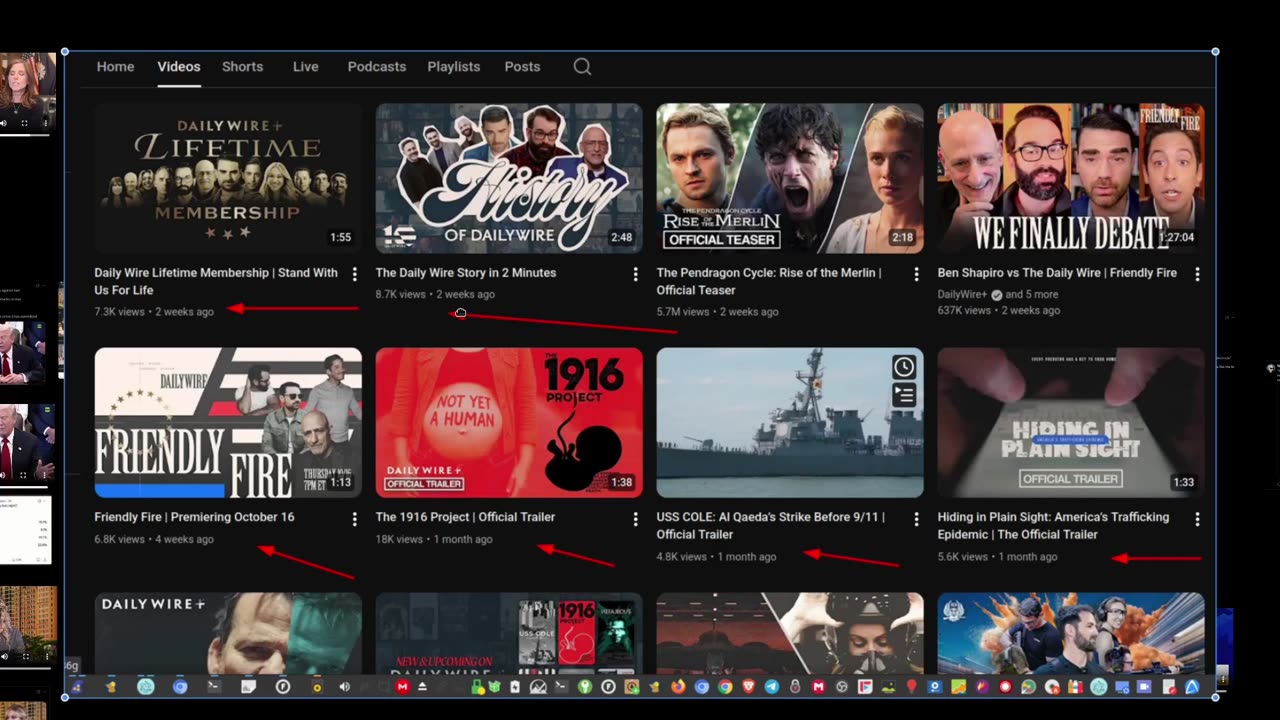The image size is (1280, 720).
Task: Click "6.8K views • 4 weeks ago" text
Action: pyautogui.click(x=154, y=540)
